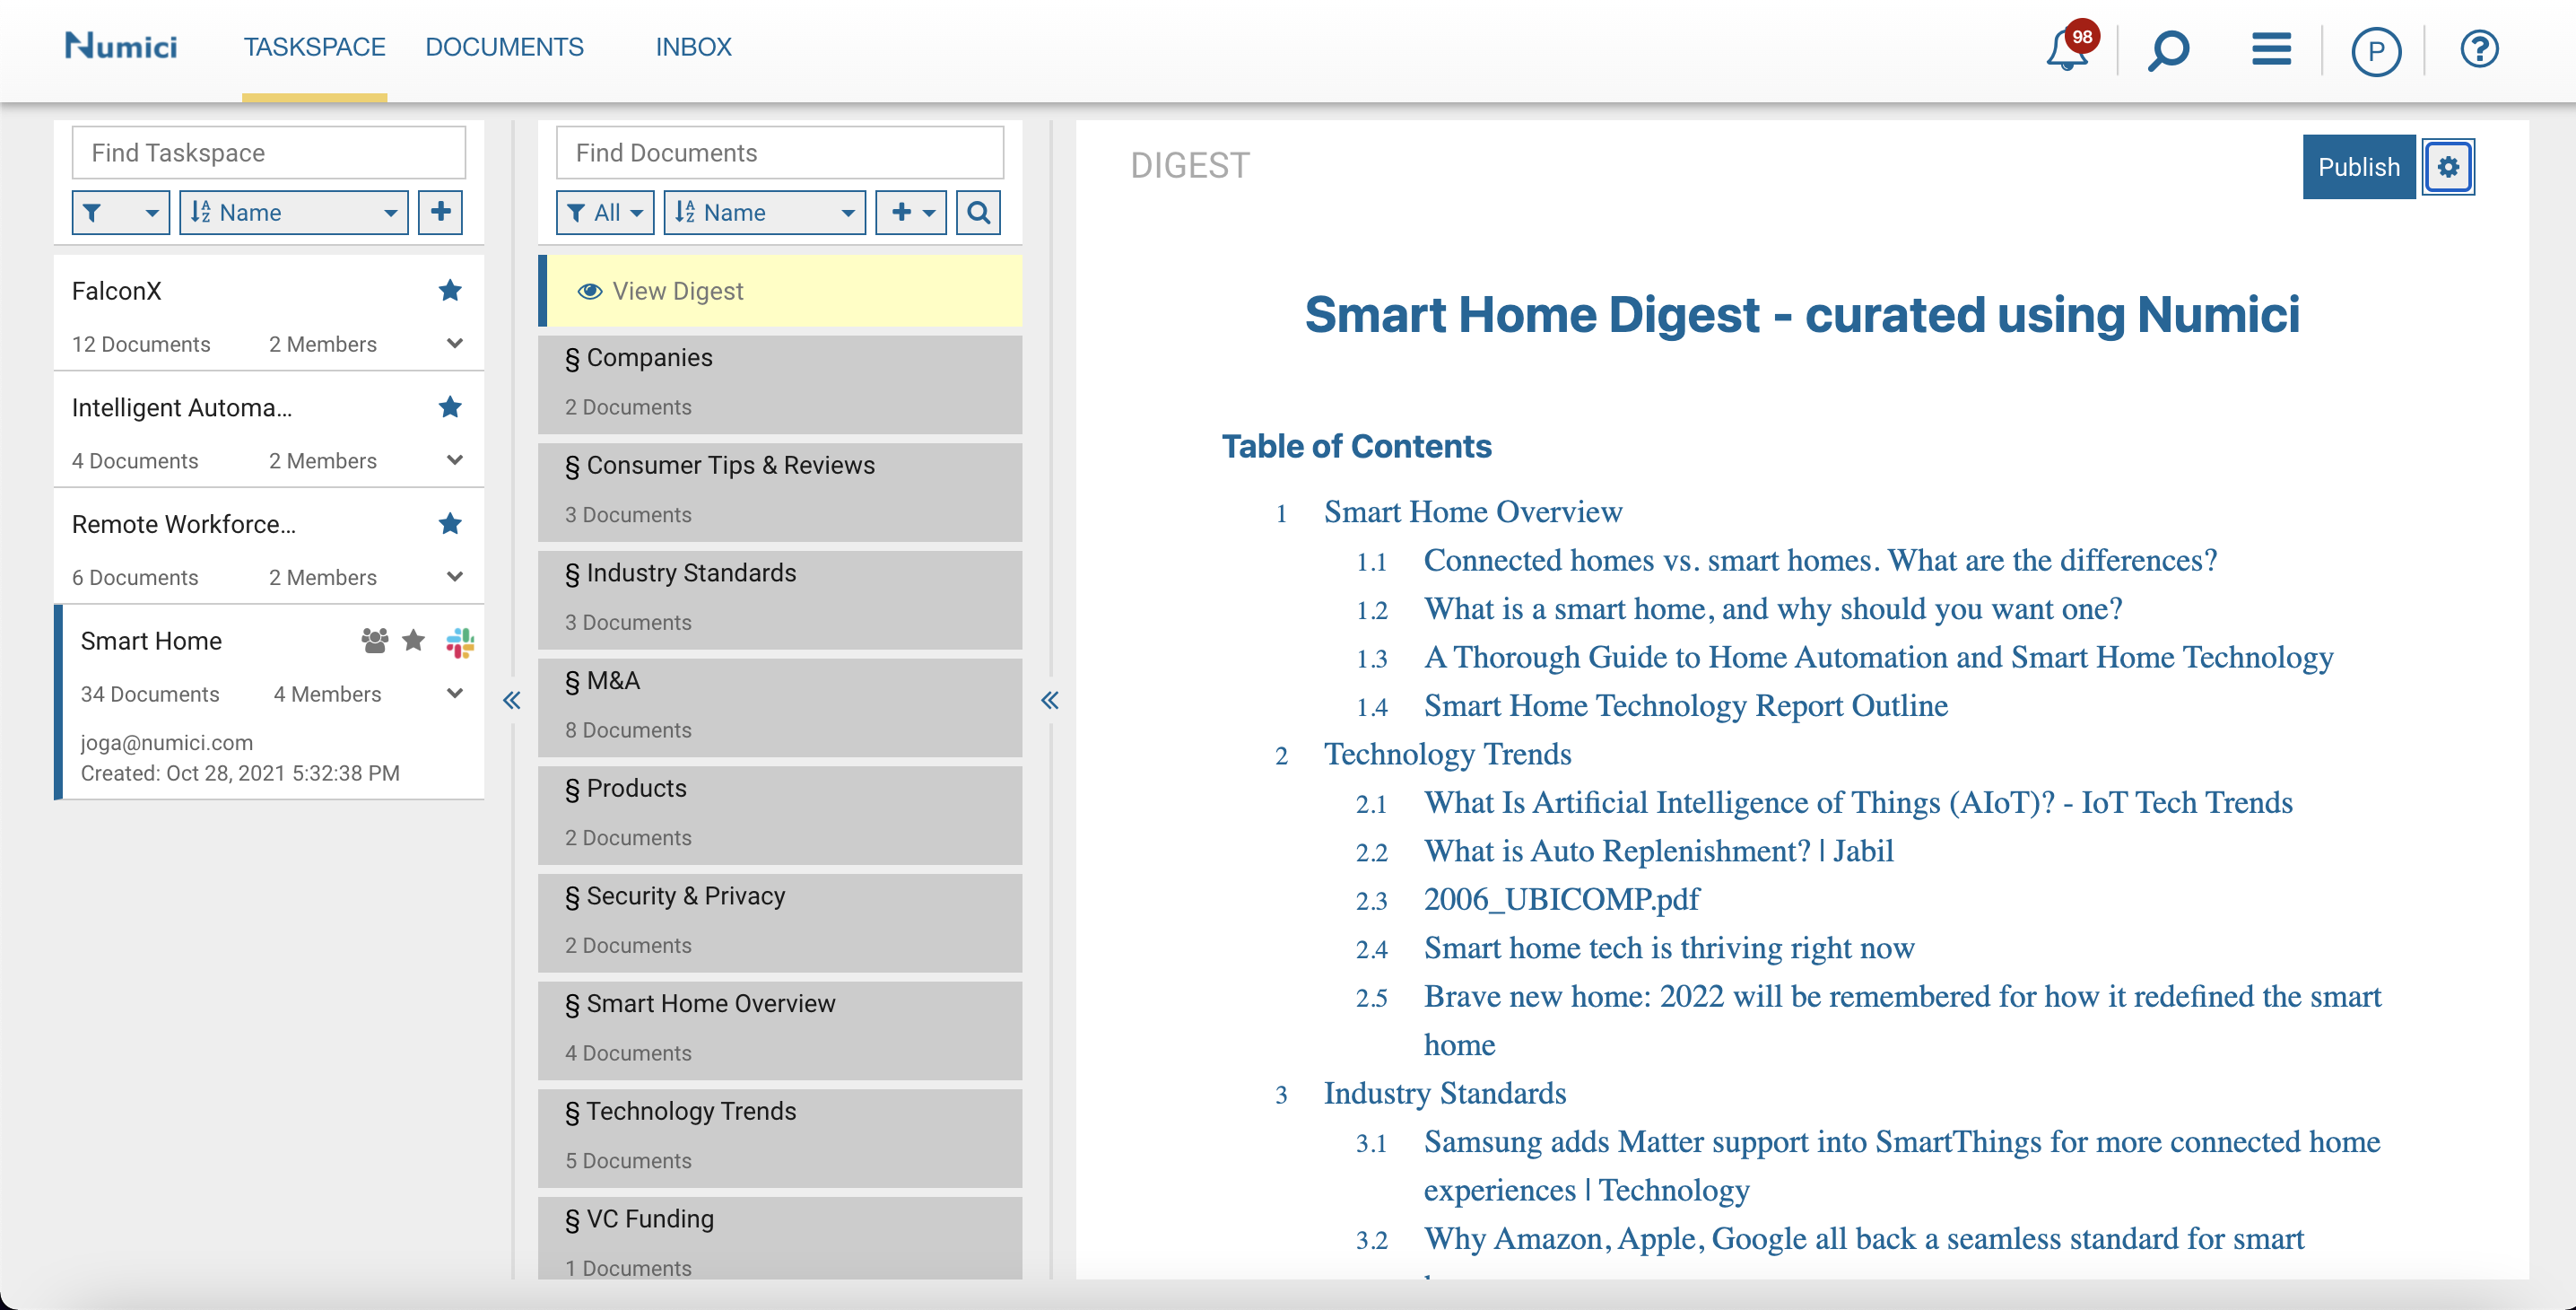Expand FalconX taskspace details chevron
Viewport: 2576px width, 1310px height.
454,344
